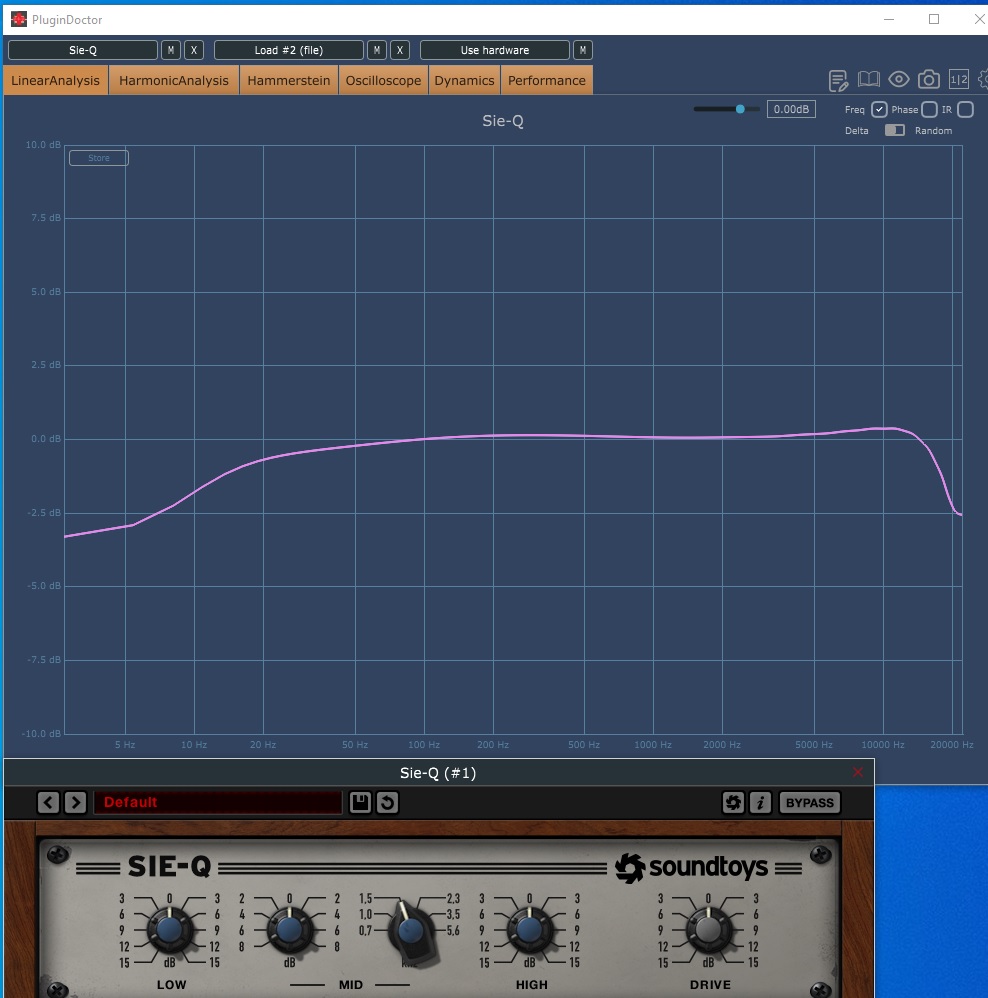
Task: Enable the Phase checkbox
Action: click(x=929, y=110)
